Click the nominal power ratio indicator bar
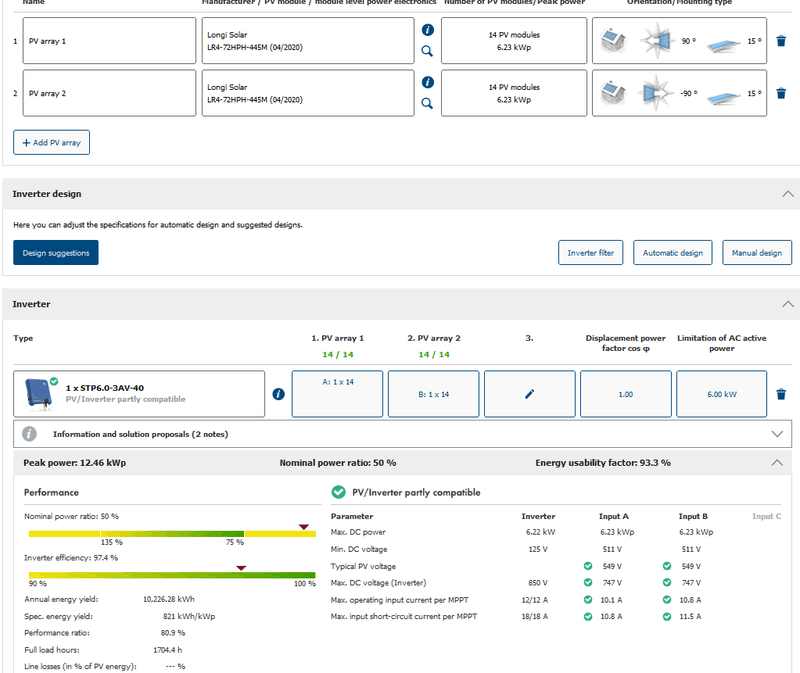 click(170, 533)
